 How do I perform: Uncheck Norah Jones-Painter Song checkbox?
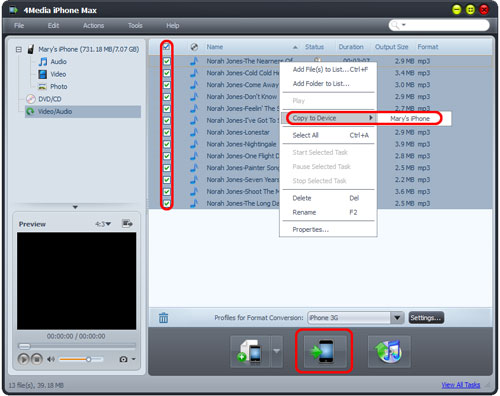pos(167,168)
